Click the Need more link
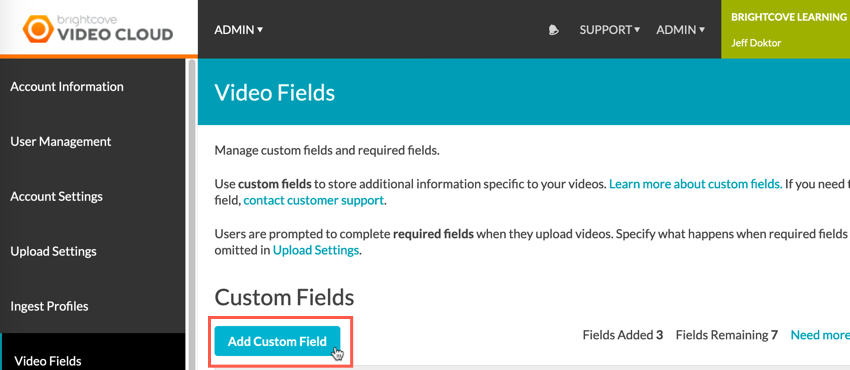The width and height of the screenshot is (850, 370). point(820,335)
